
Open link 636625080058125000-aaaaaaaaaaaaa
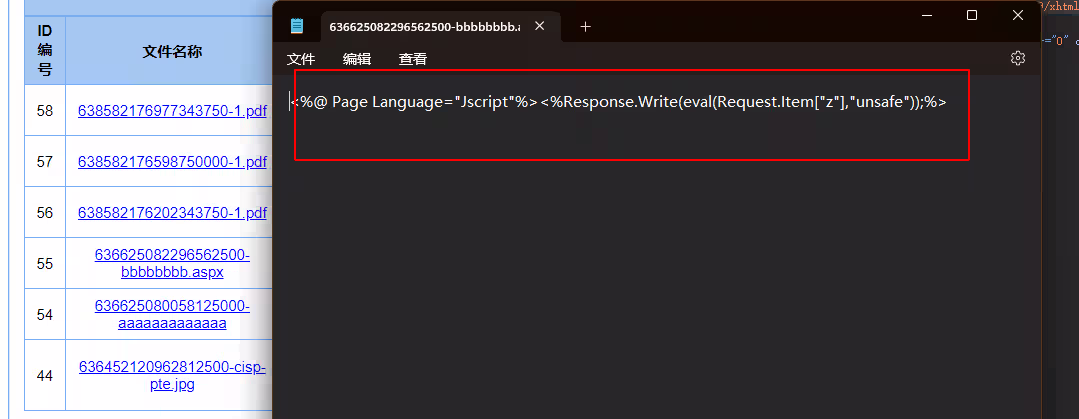(x=172, y=314)
